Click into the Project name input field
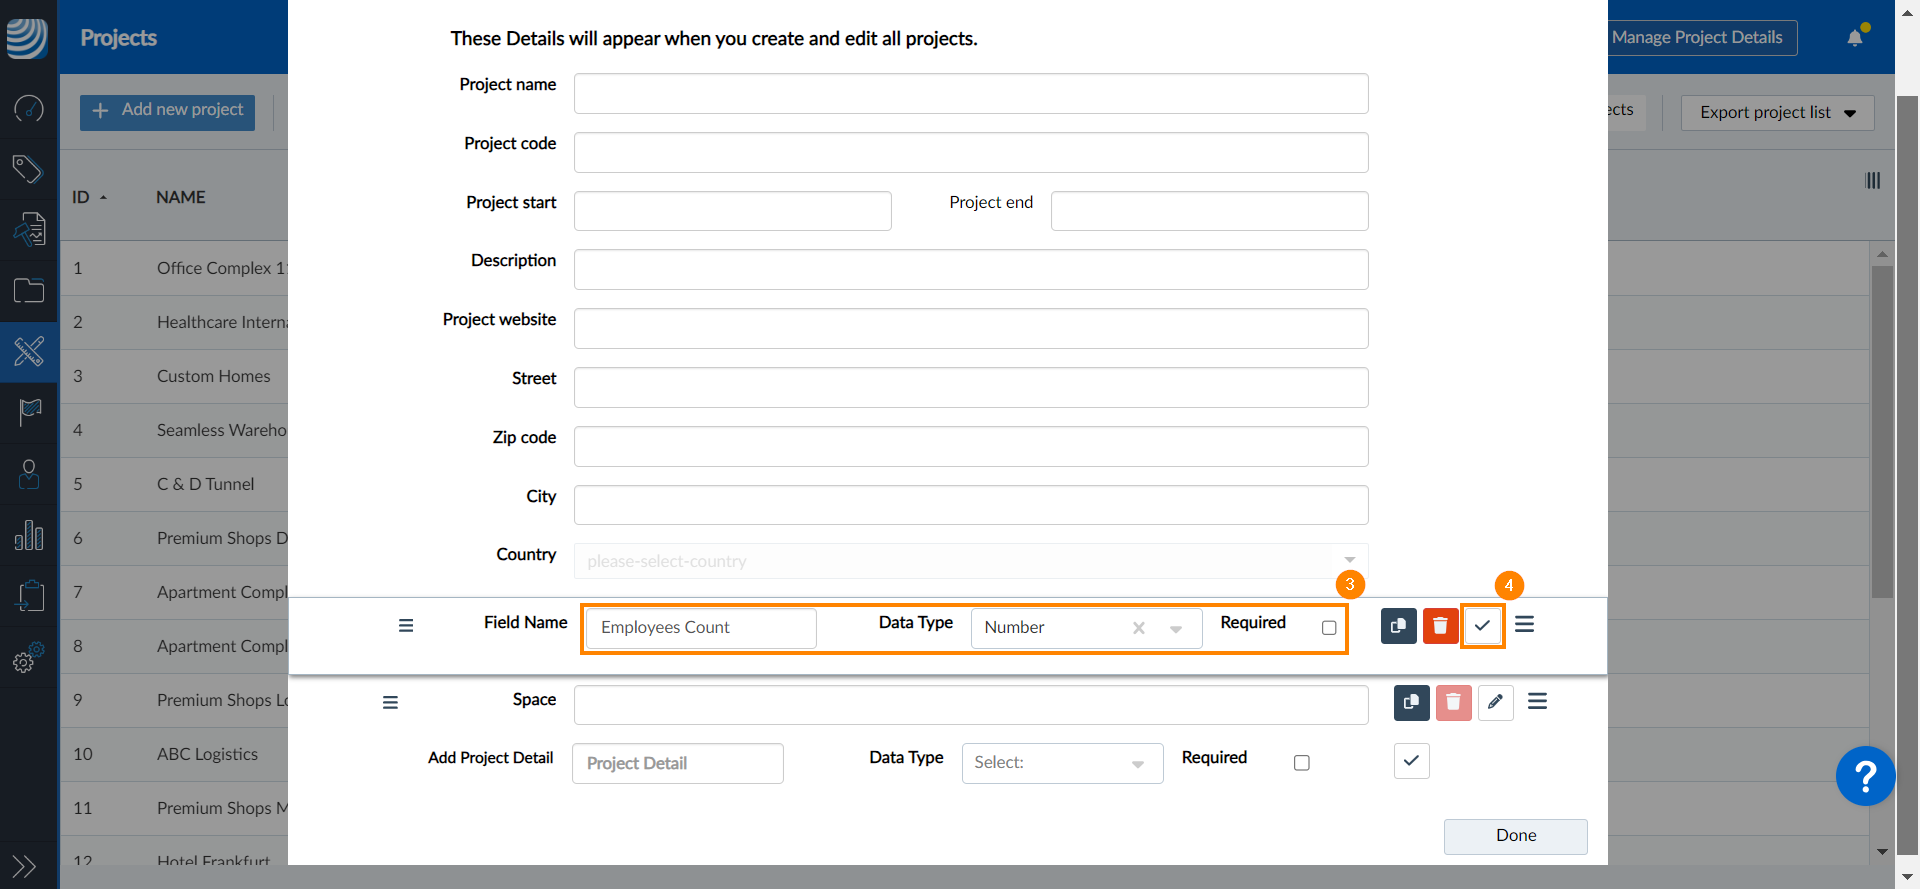Screen dimensions: 1920x889 970,94
